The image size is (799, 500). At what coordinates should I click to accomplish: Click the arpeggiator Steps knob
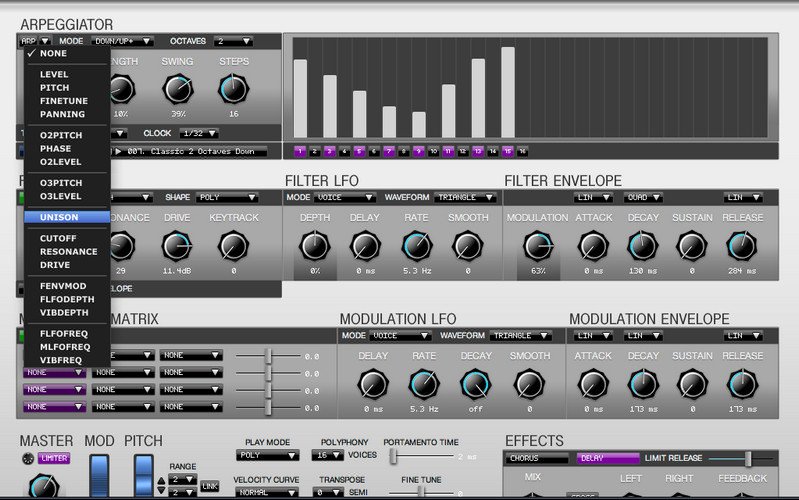[x=234, y=90]
